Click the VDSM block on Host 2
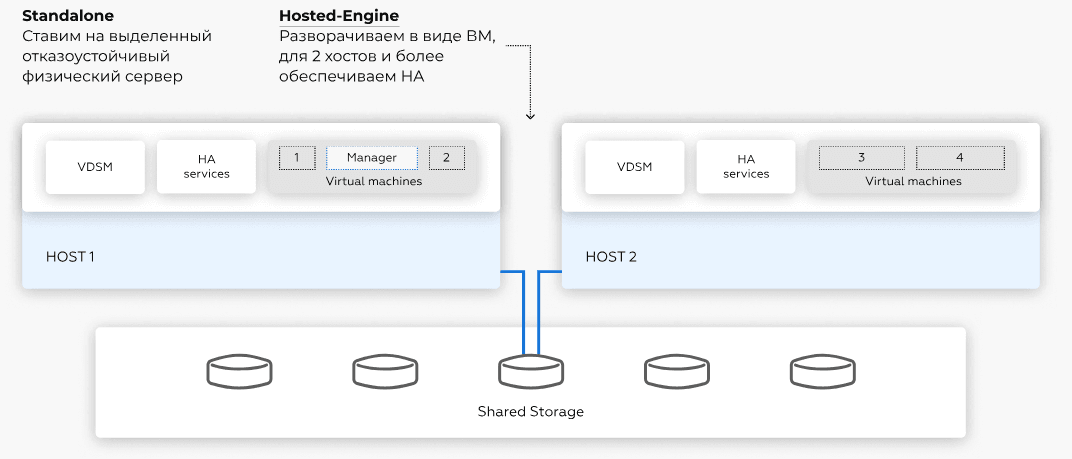Image resolution: width=1072 pixels, height=459 pixels. pos(634,167)
